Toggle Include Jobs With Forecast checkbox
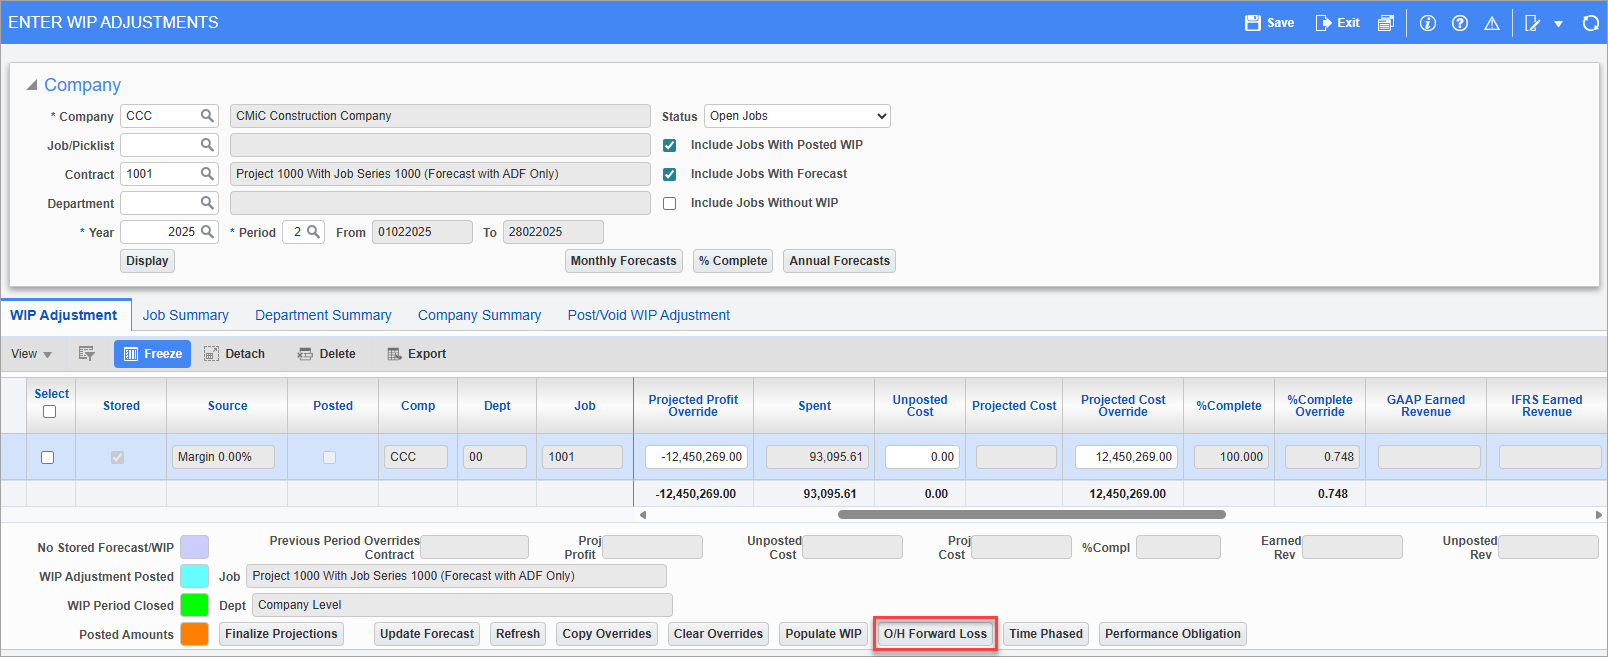The height and width of the screenshot is (657, 1608). coord(670,174)
